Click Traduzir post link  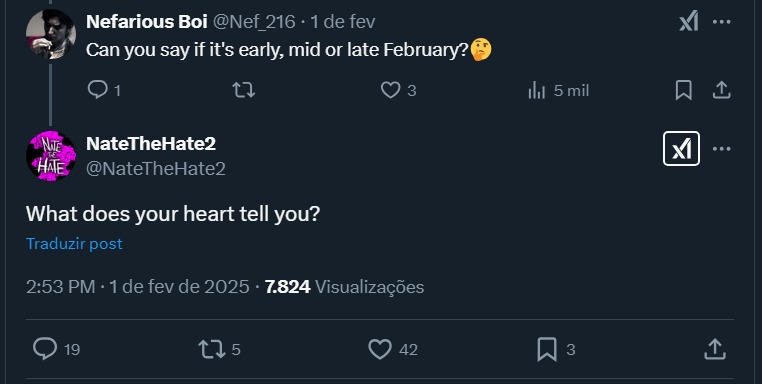pyautogui.click(x=74, y=244)
